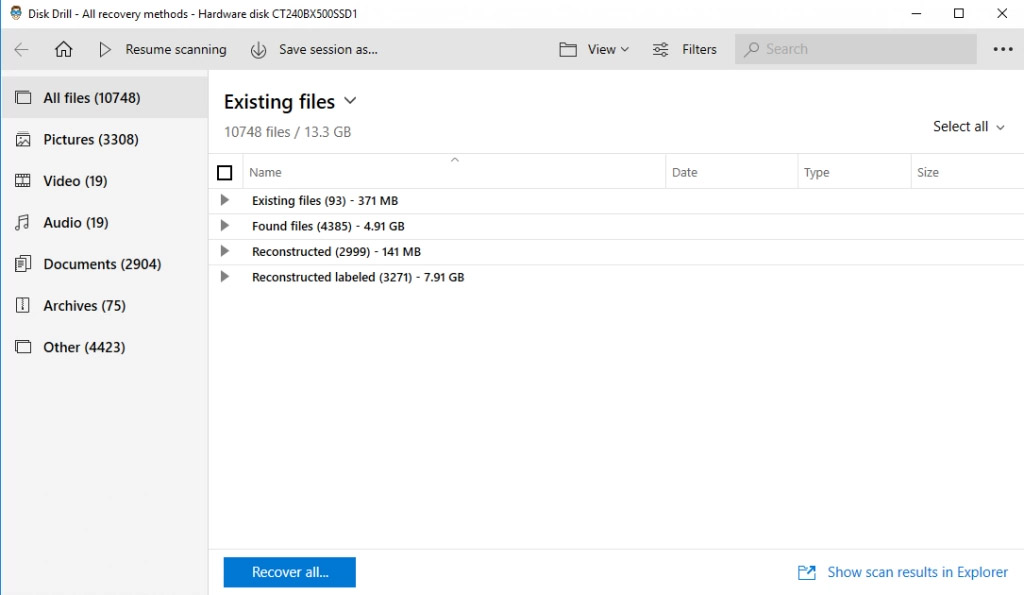Click Save session as... label
Image resolution: width=1024 pixels, height=595 pixels.
(x=328, y=50)
